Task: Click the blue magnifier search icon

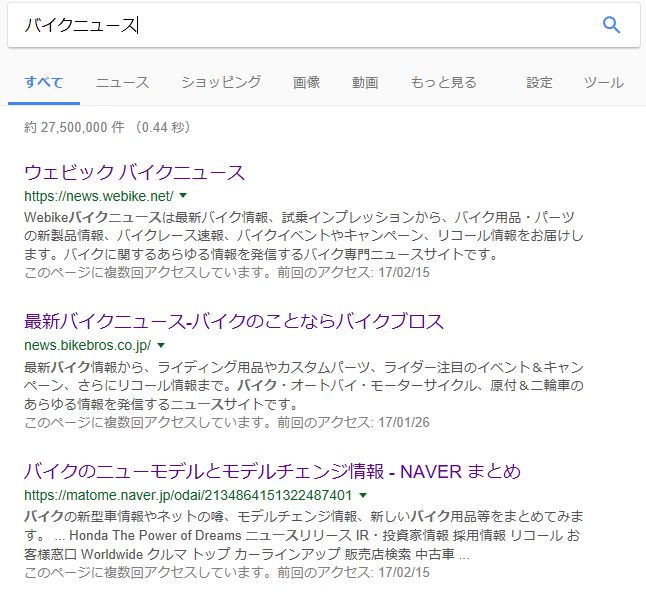Action: (x=611, y=25)
